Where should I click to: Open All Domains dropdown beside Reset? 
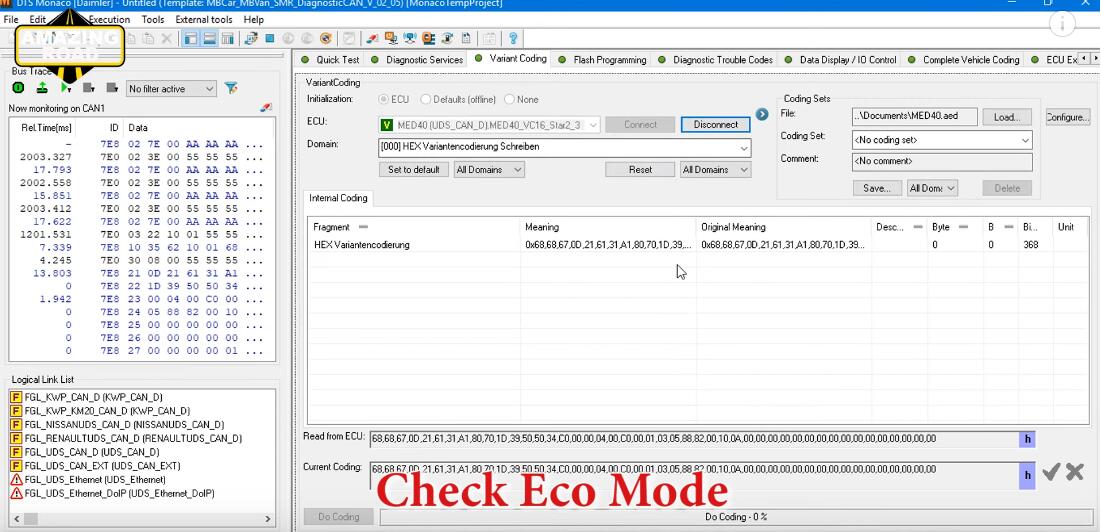tap(716, 170)
